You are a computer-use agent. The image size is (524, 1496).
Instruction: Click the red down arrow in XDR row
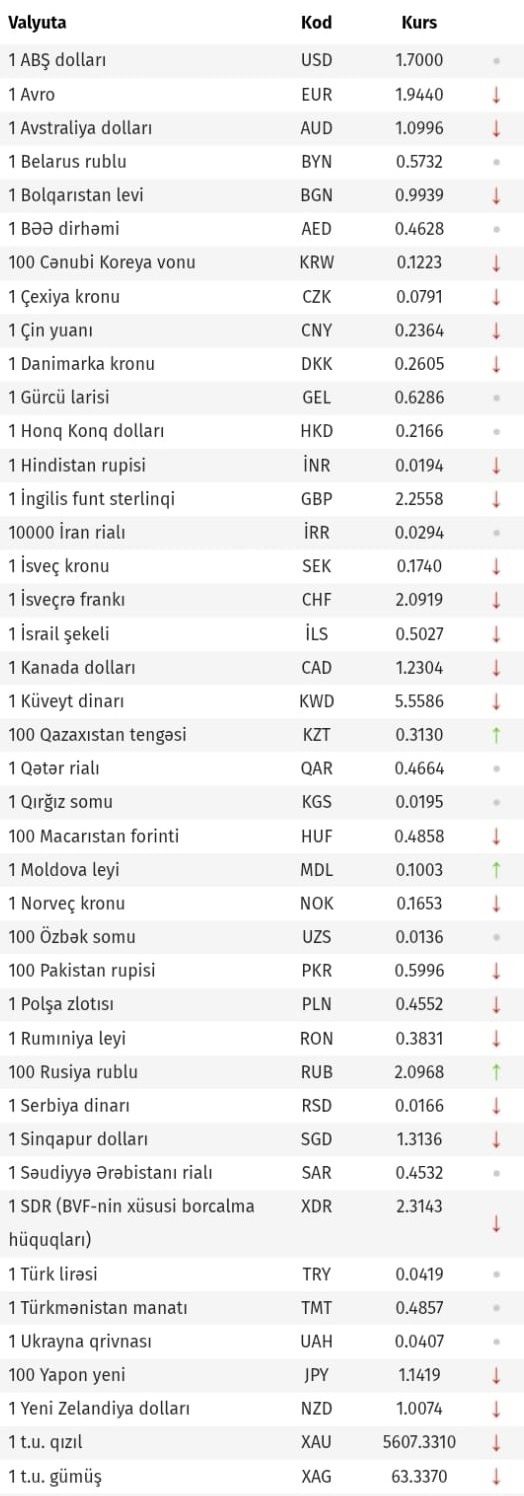click(x=496, y=1223)
